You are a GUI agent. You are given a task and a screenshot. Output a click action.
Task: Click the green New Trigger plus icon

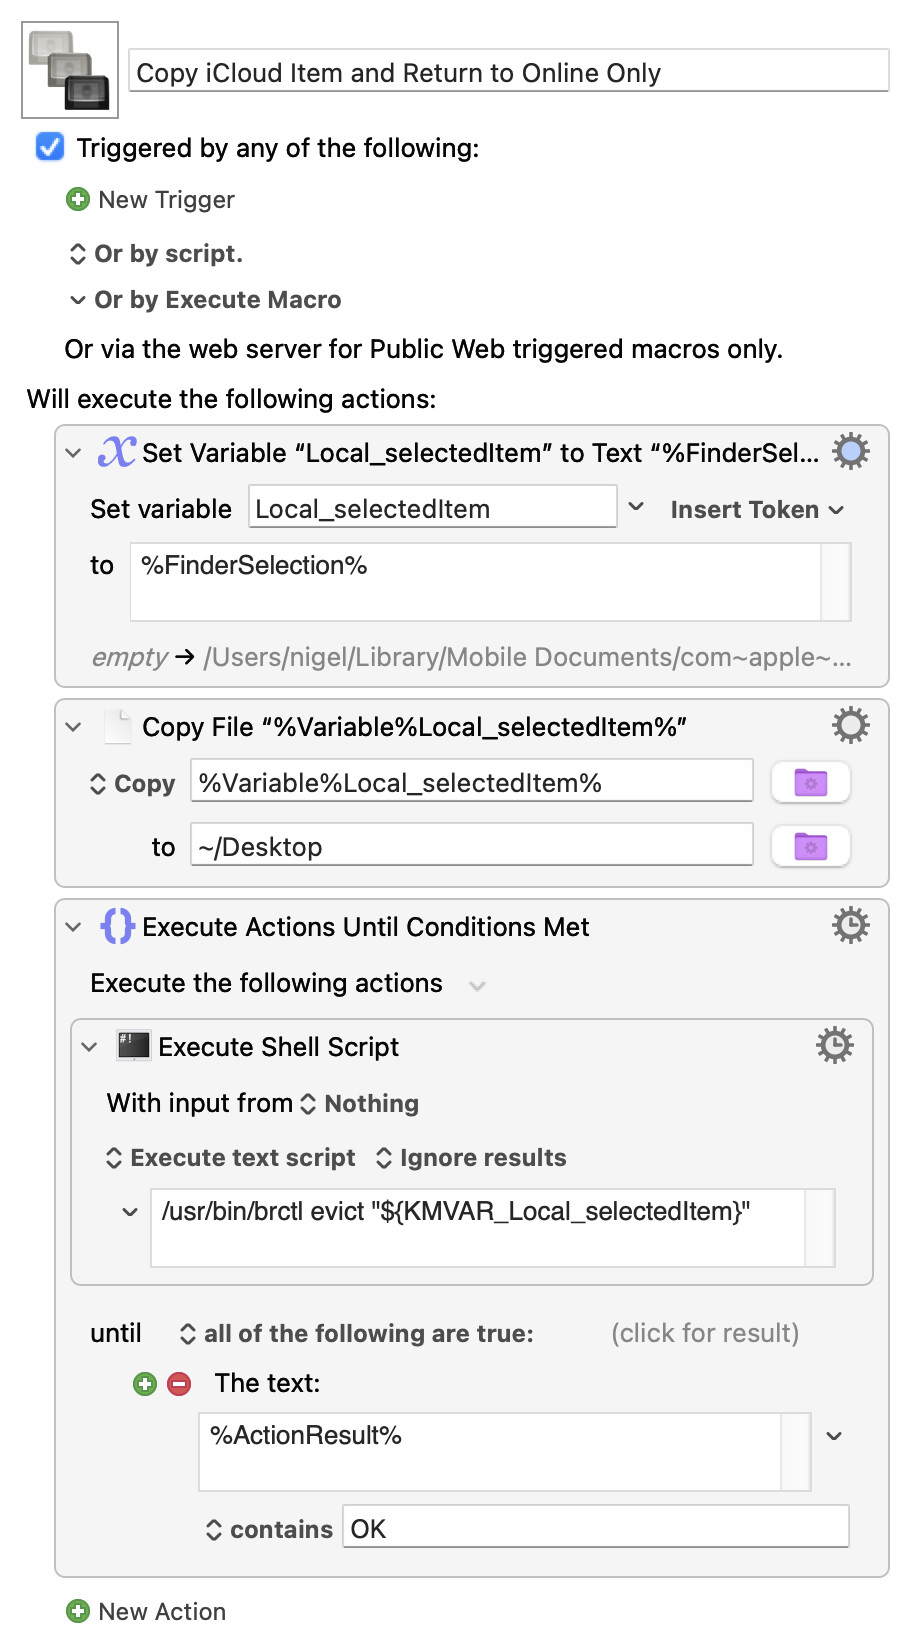[x=78, y=200]
